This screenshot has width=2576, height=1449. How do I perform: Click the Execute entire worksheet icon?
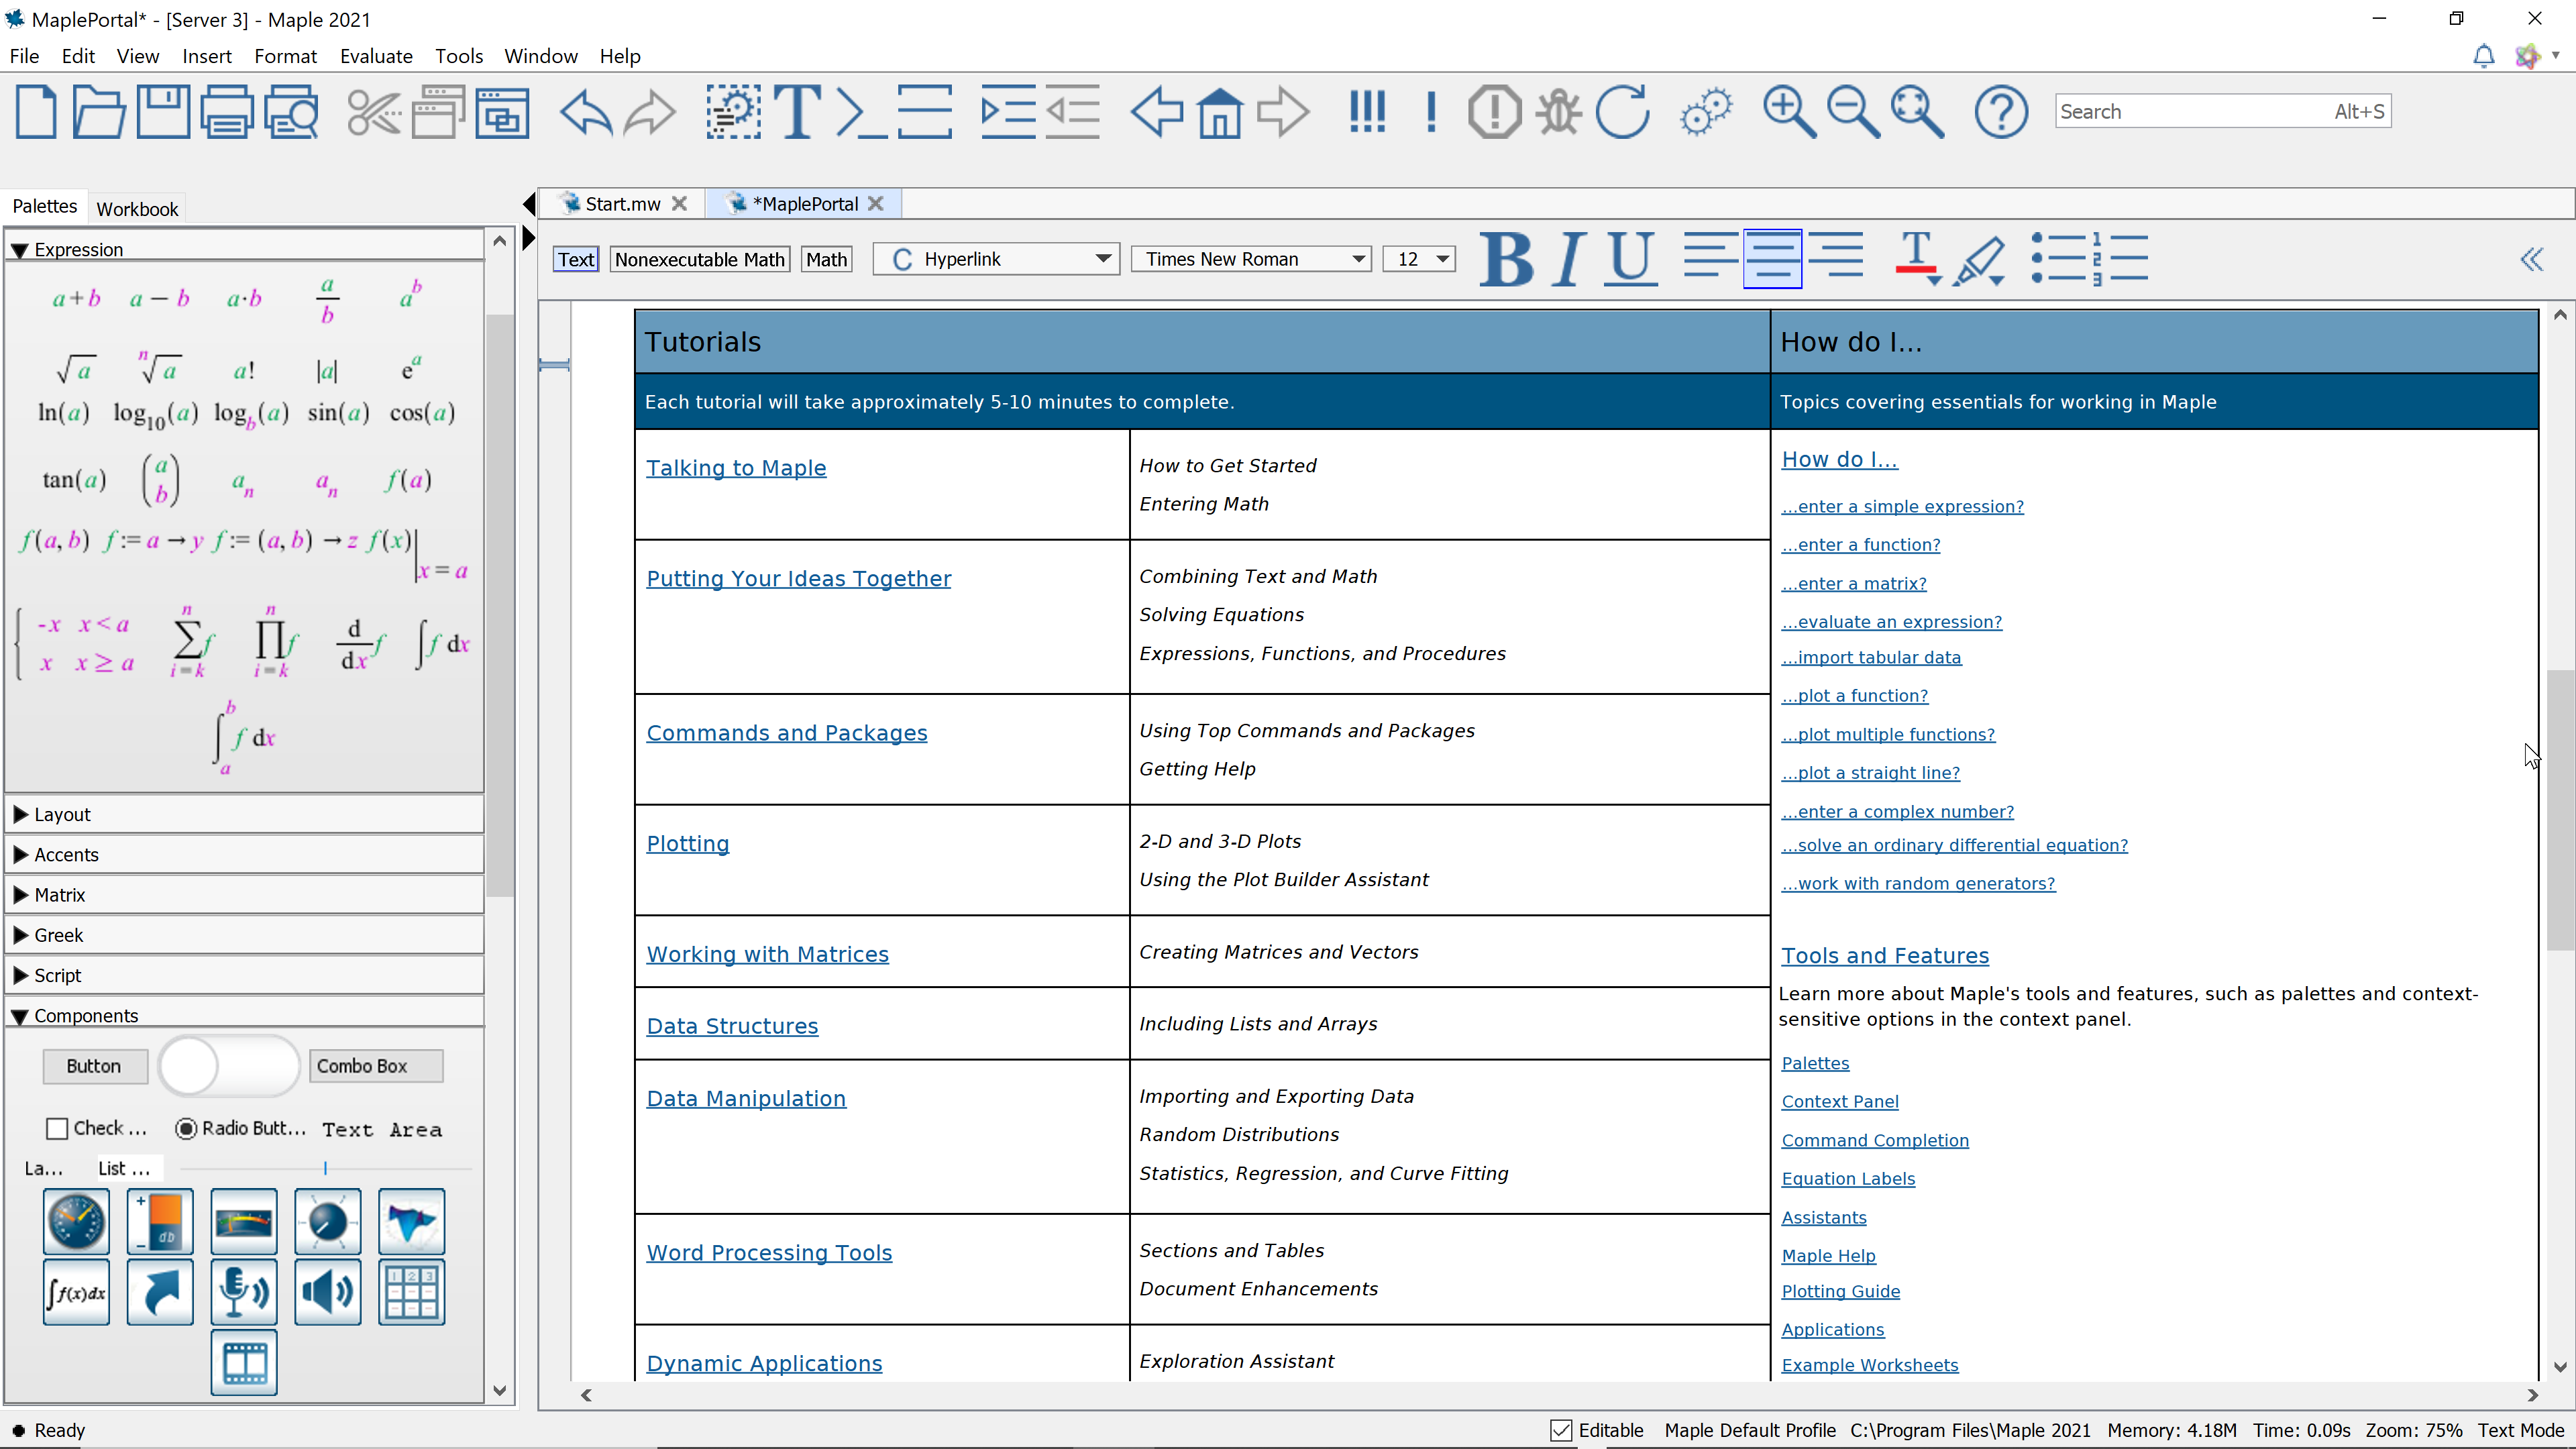[1366, 112]
